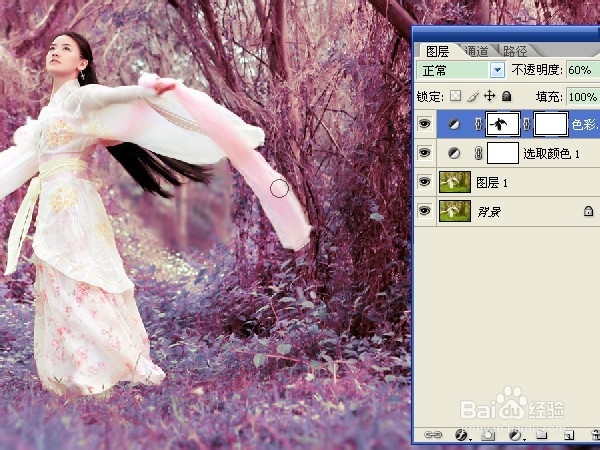Viewport: 600px width, 450px height.
Task: Open the blend mode 正常 dropdown
Action: [497, 70]
